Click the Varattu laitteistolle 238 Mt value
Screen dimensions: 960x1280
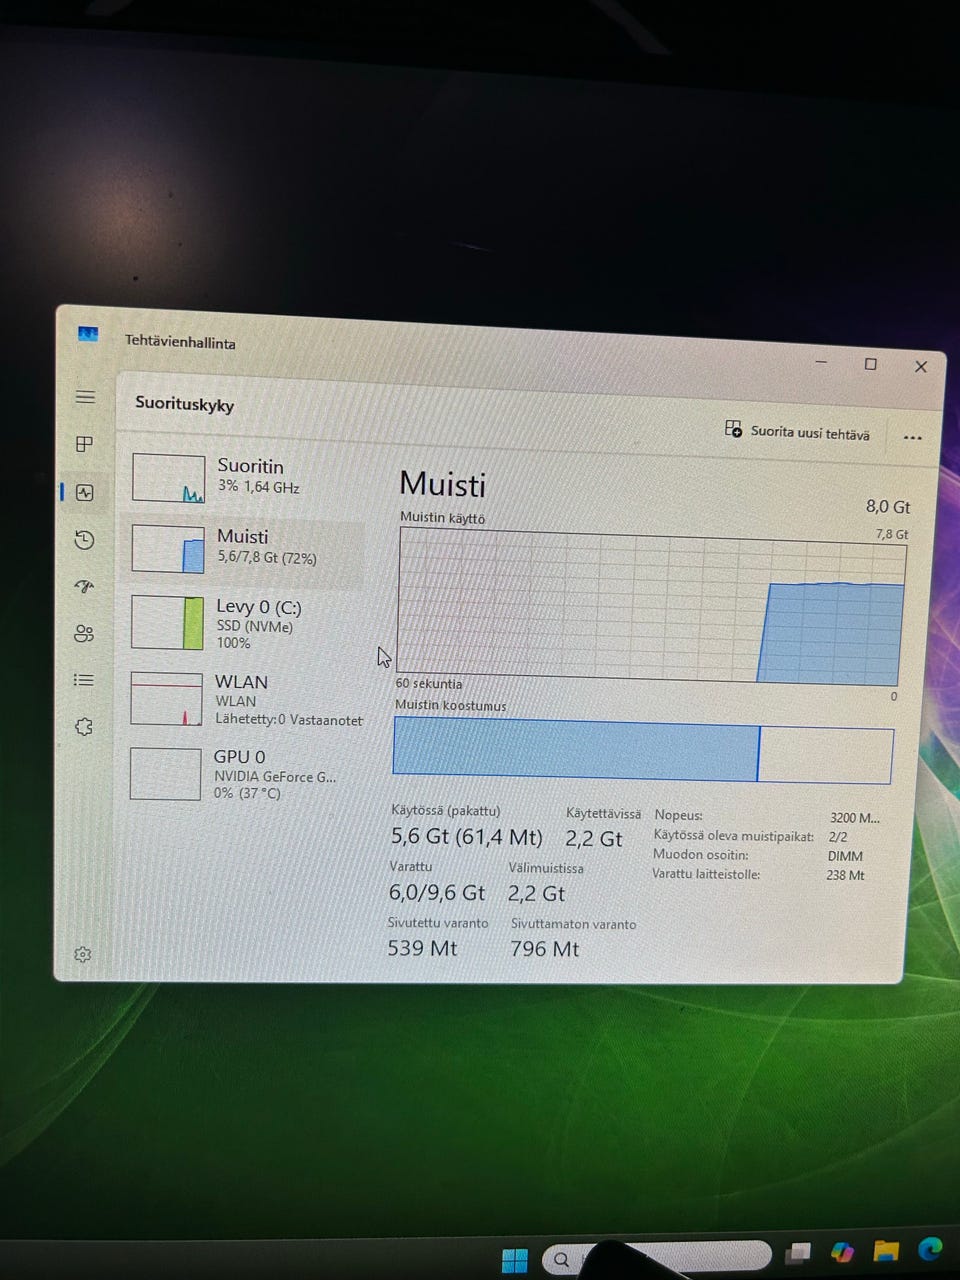click(x=845, y=875)
